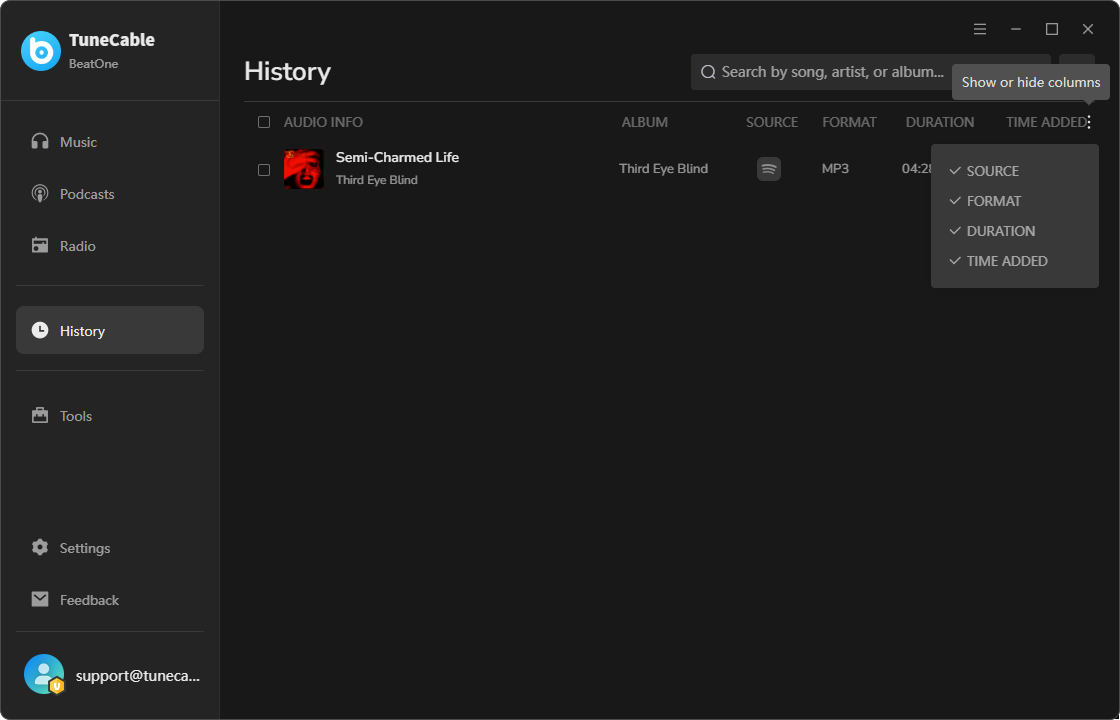This screenshot has height=720, width=1120.
Task: Open the Podcasts section
Action: (110, 194)
